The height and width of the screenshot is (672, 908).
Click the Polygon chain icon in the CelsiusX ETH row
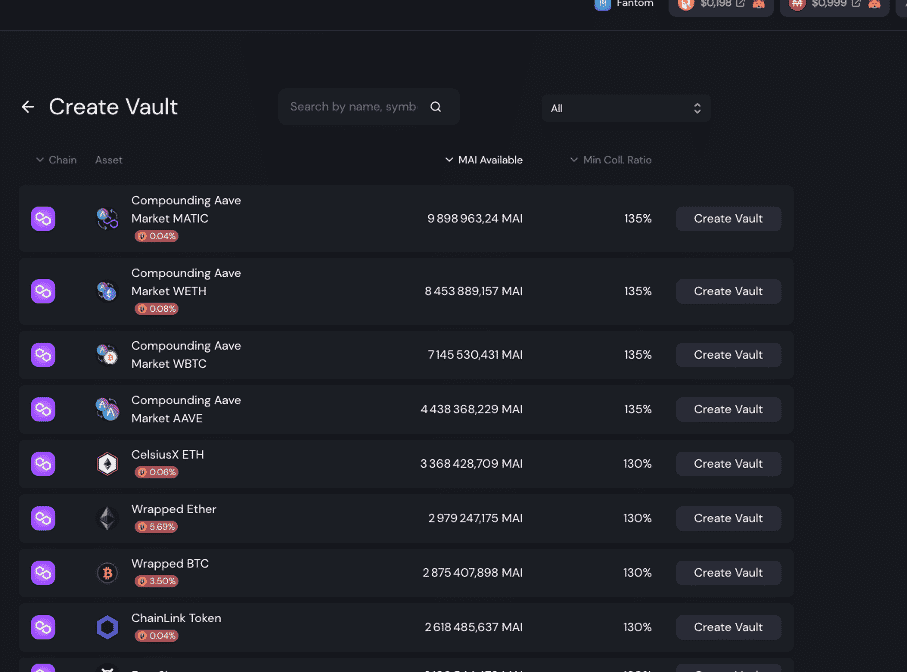(x=43, y=464)
